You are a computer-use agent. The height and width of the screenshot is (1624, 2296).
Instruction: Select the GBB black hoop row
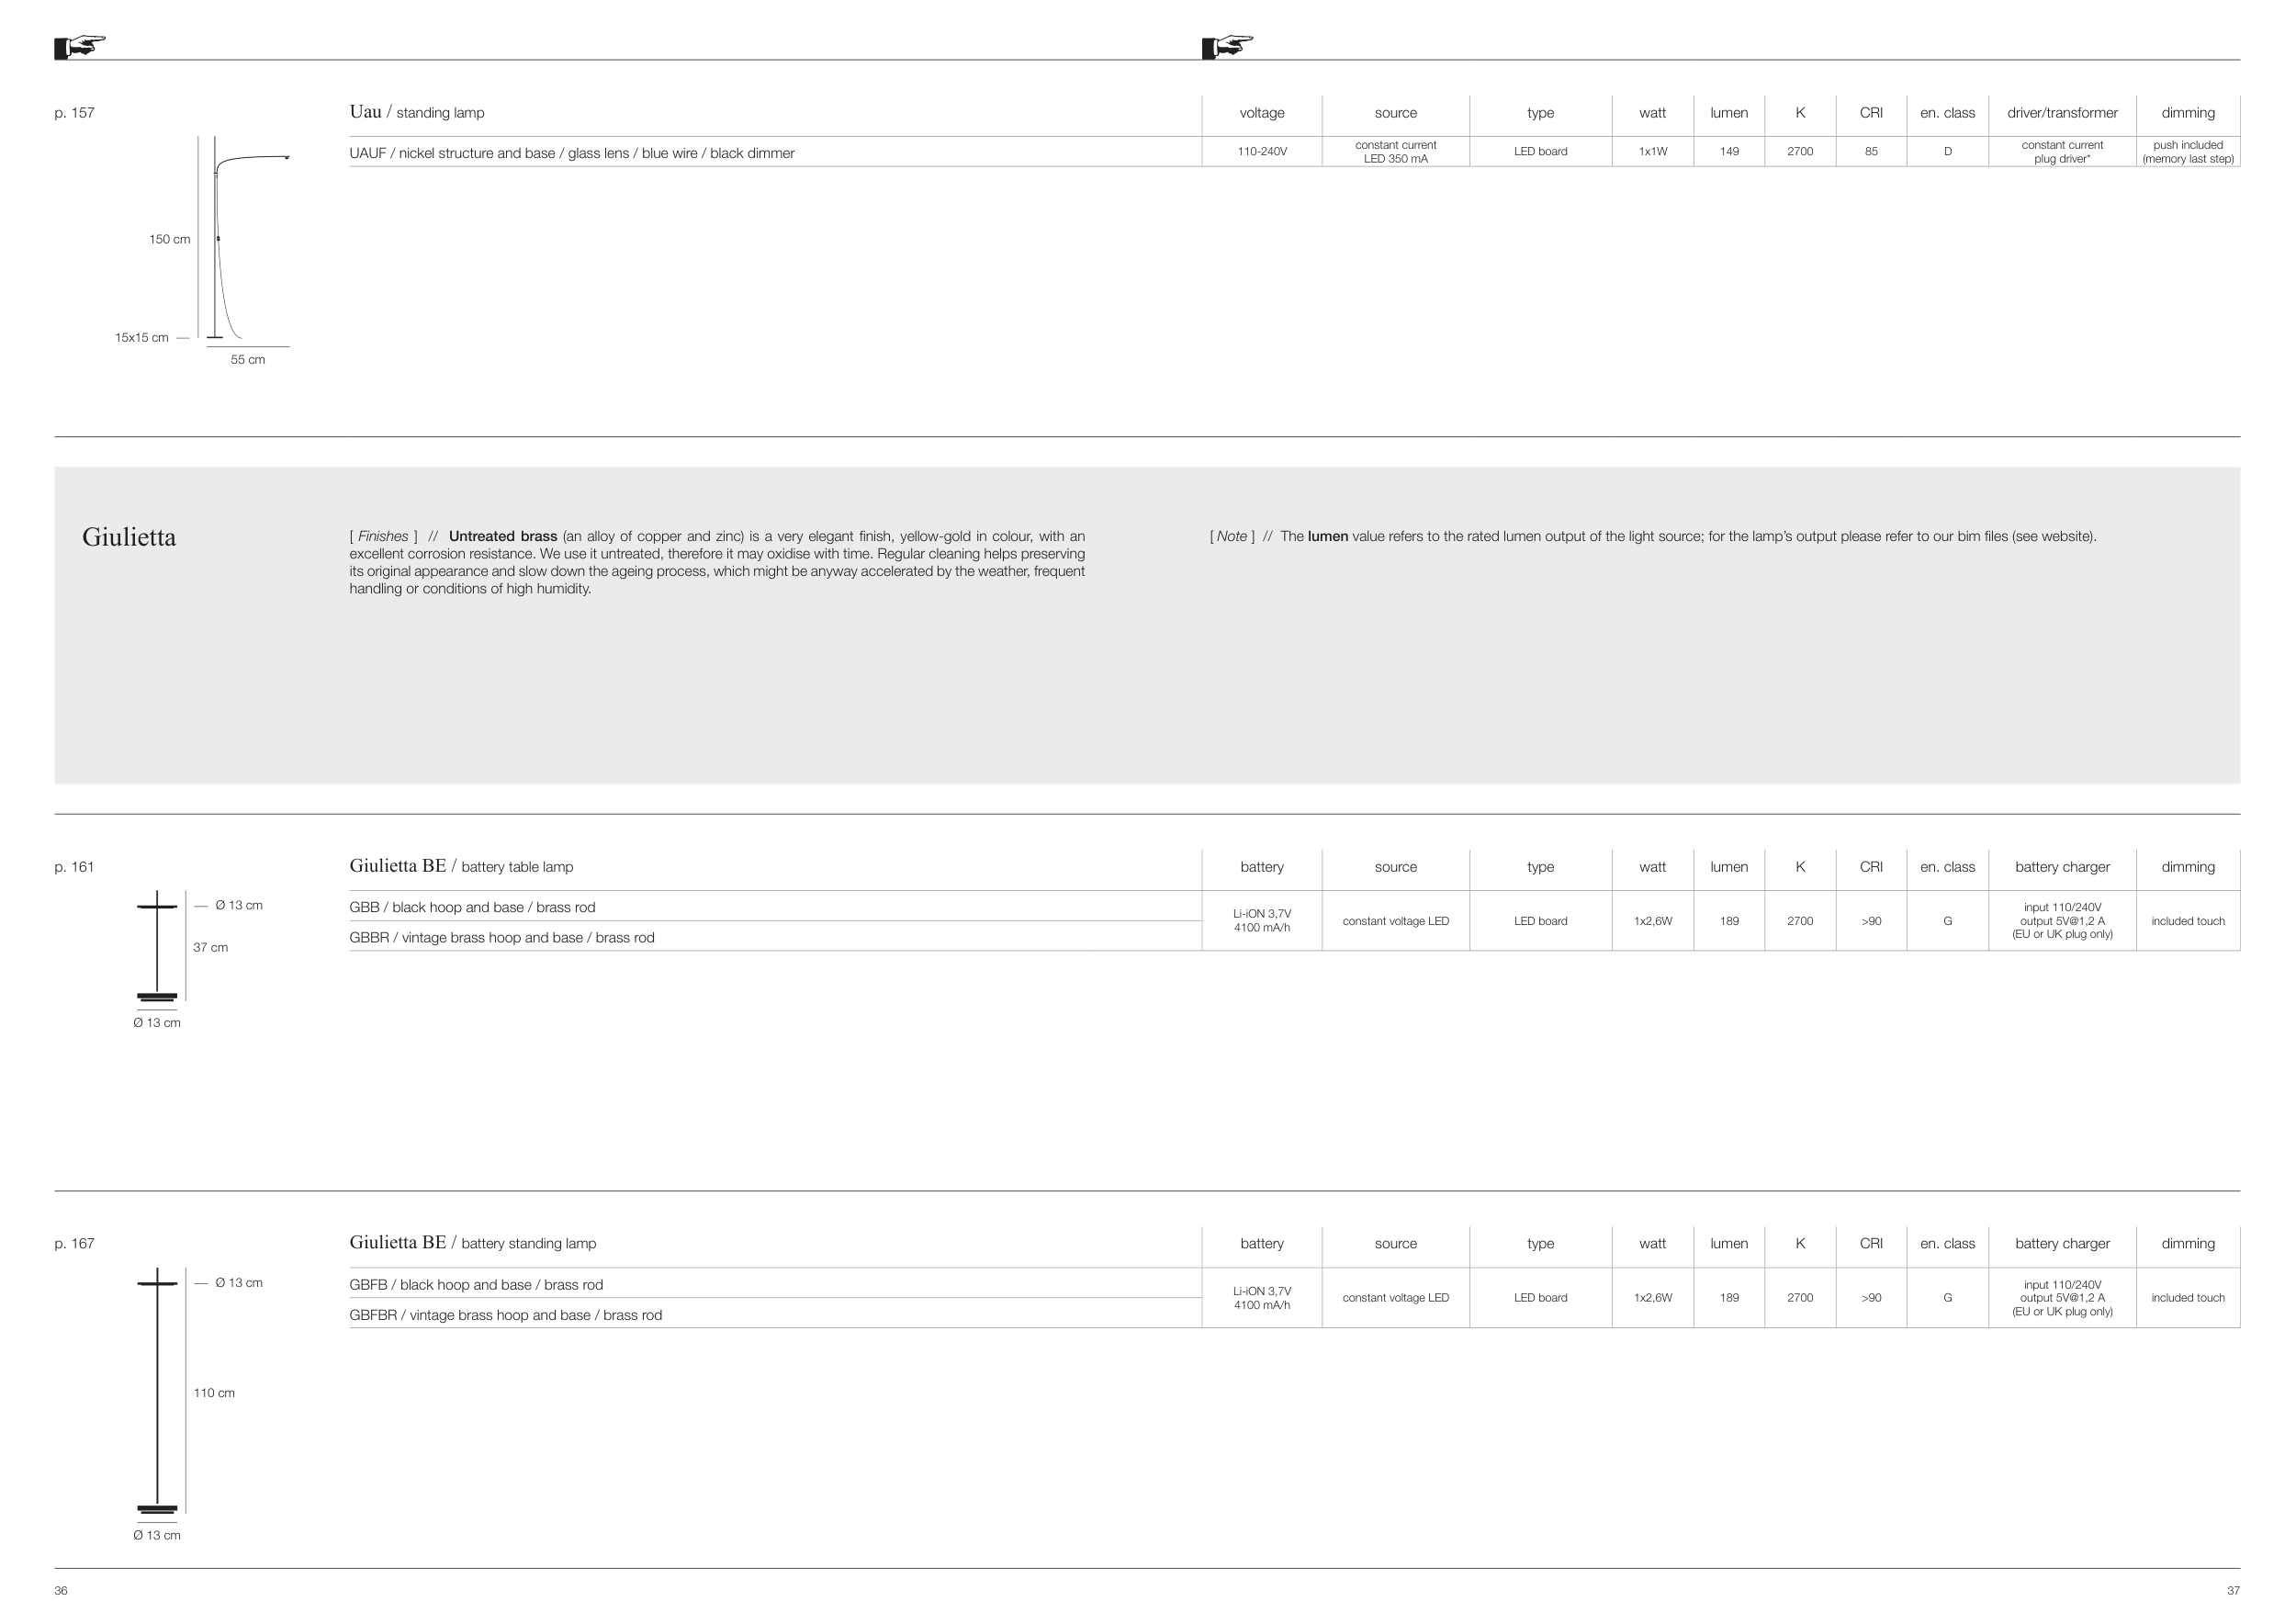click(472, 907)
